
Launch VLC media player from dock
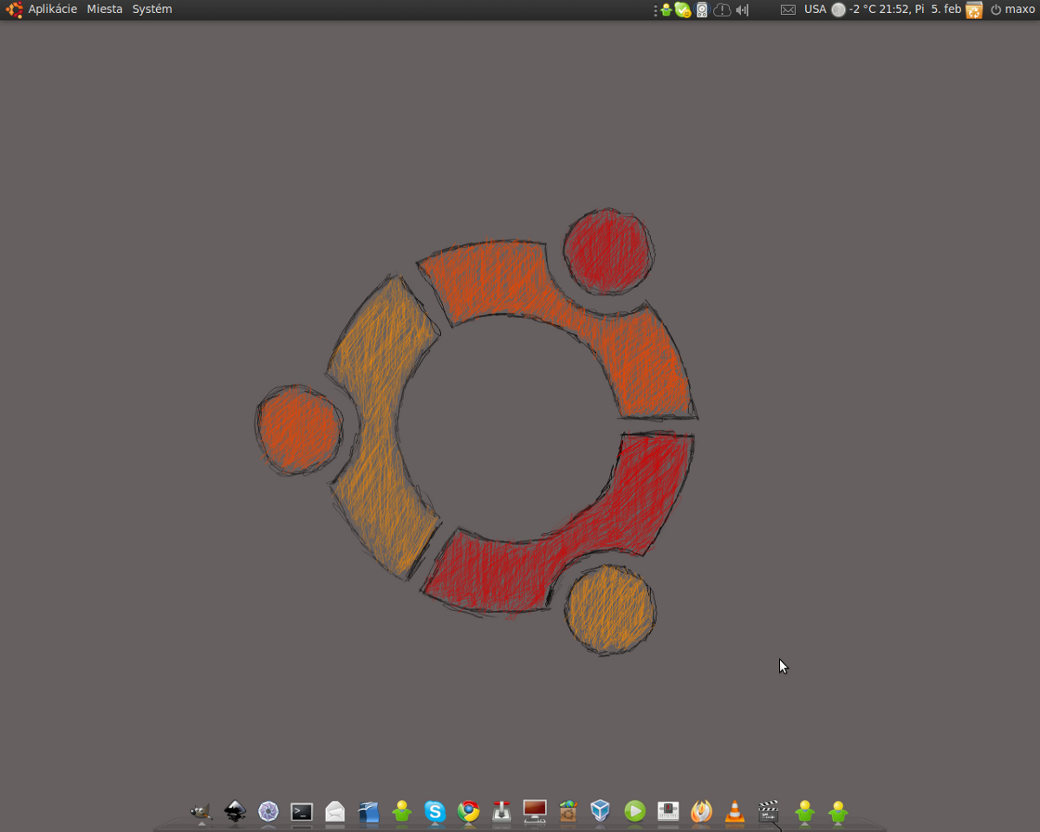click(734, 811)
